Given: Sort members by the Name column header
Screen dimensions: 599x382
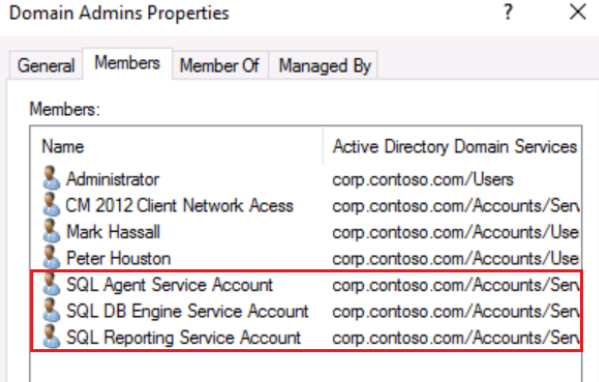Looking at the screenshot, I should [176, 147].
